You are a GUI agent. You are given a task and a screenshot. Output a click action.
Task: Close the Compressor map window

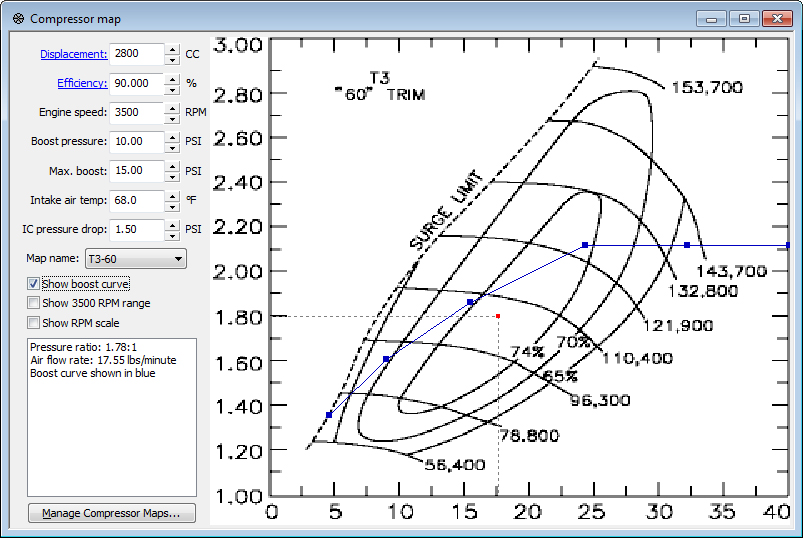777,19
